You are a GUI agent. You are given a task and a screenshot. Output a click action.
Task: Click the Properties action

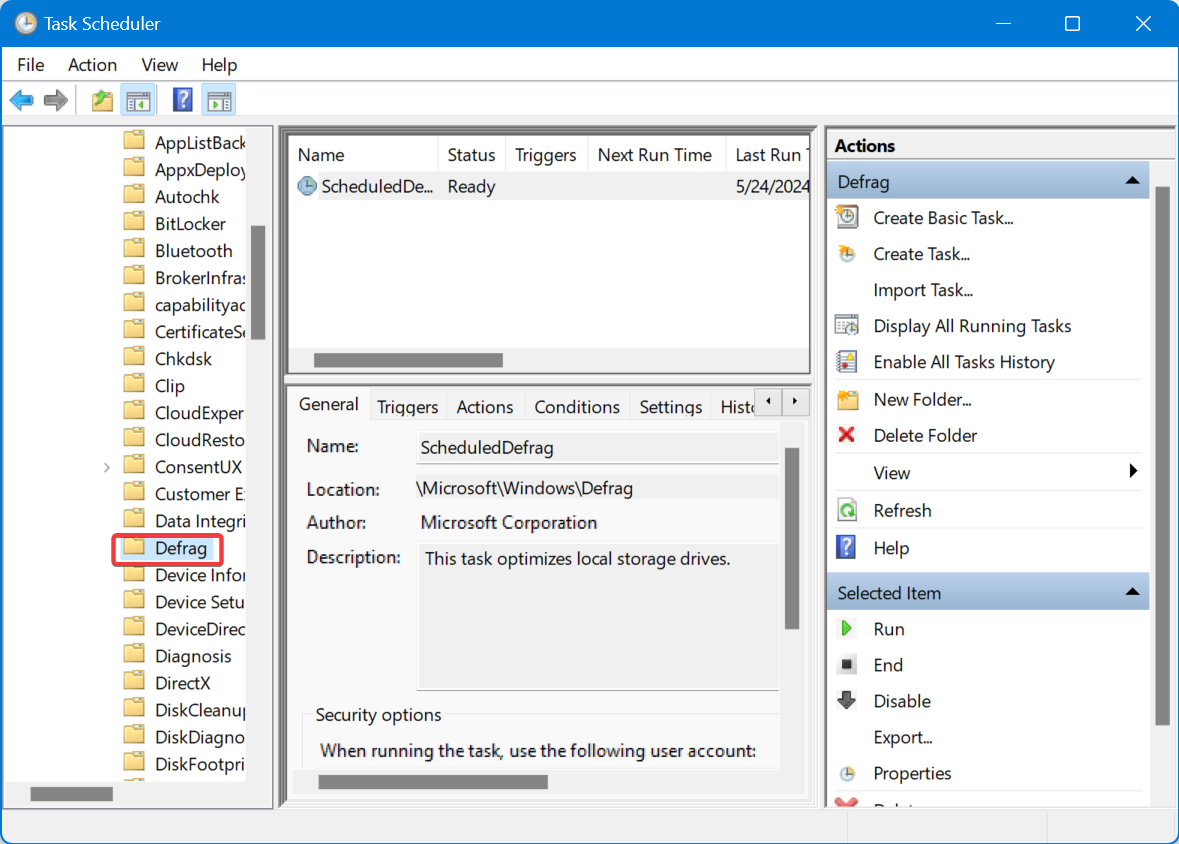[x=912, y=773]
